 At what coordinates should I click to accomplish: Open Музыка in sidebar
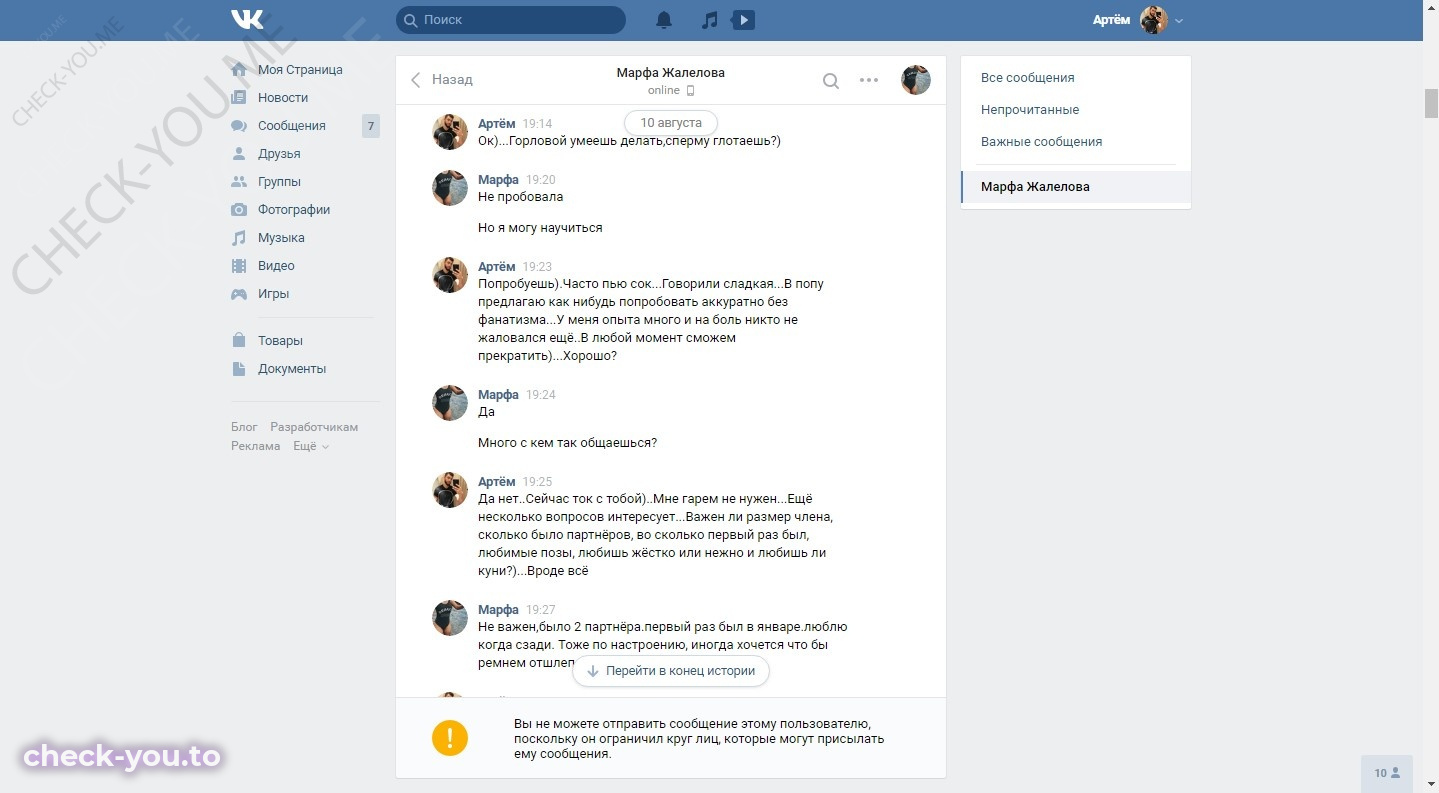point(281,238)
